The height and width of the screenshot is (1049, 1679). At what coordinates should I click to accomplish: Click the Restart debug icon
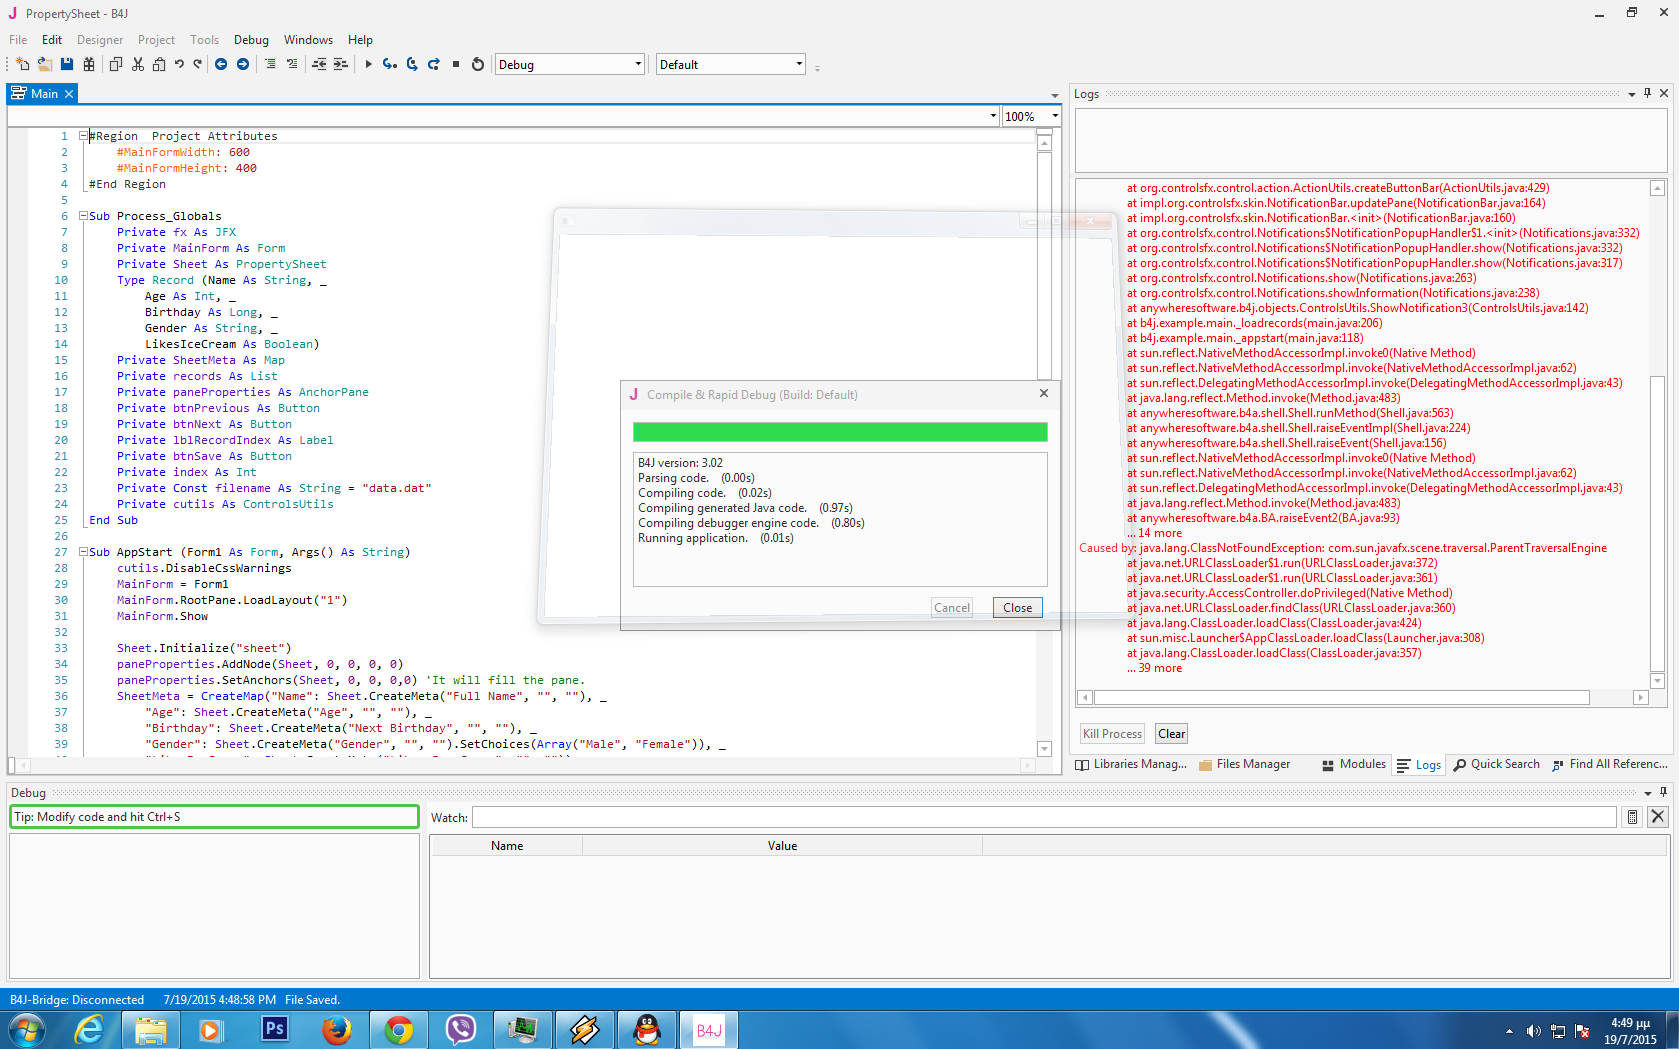point(478,64)
